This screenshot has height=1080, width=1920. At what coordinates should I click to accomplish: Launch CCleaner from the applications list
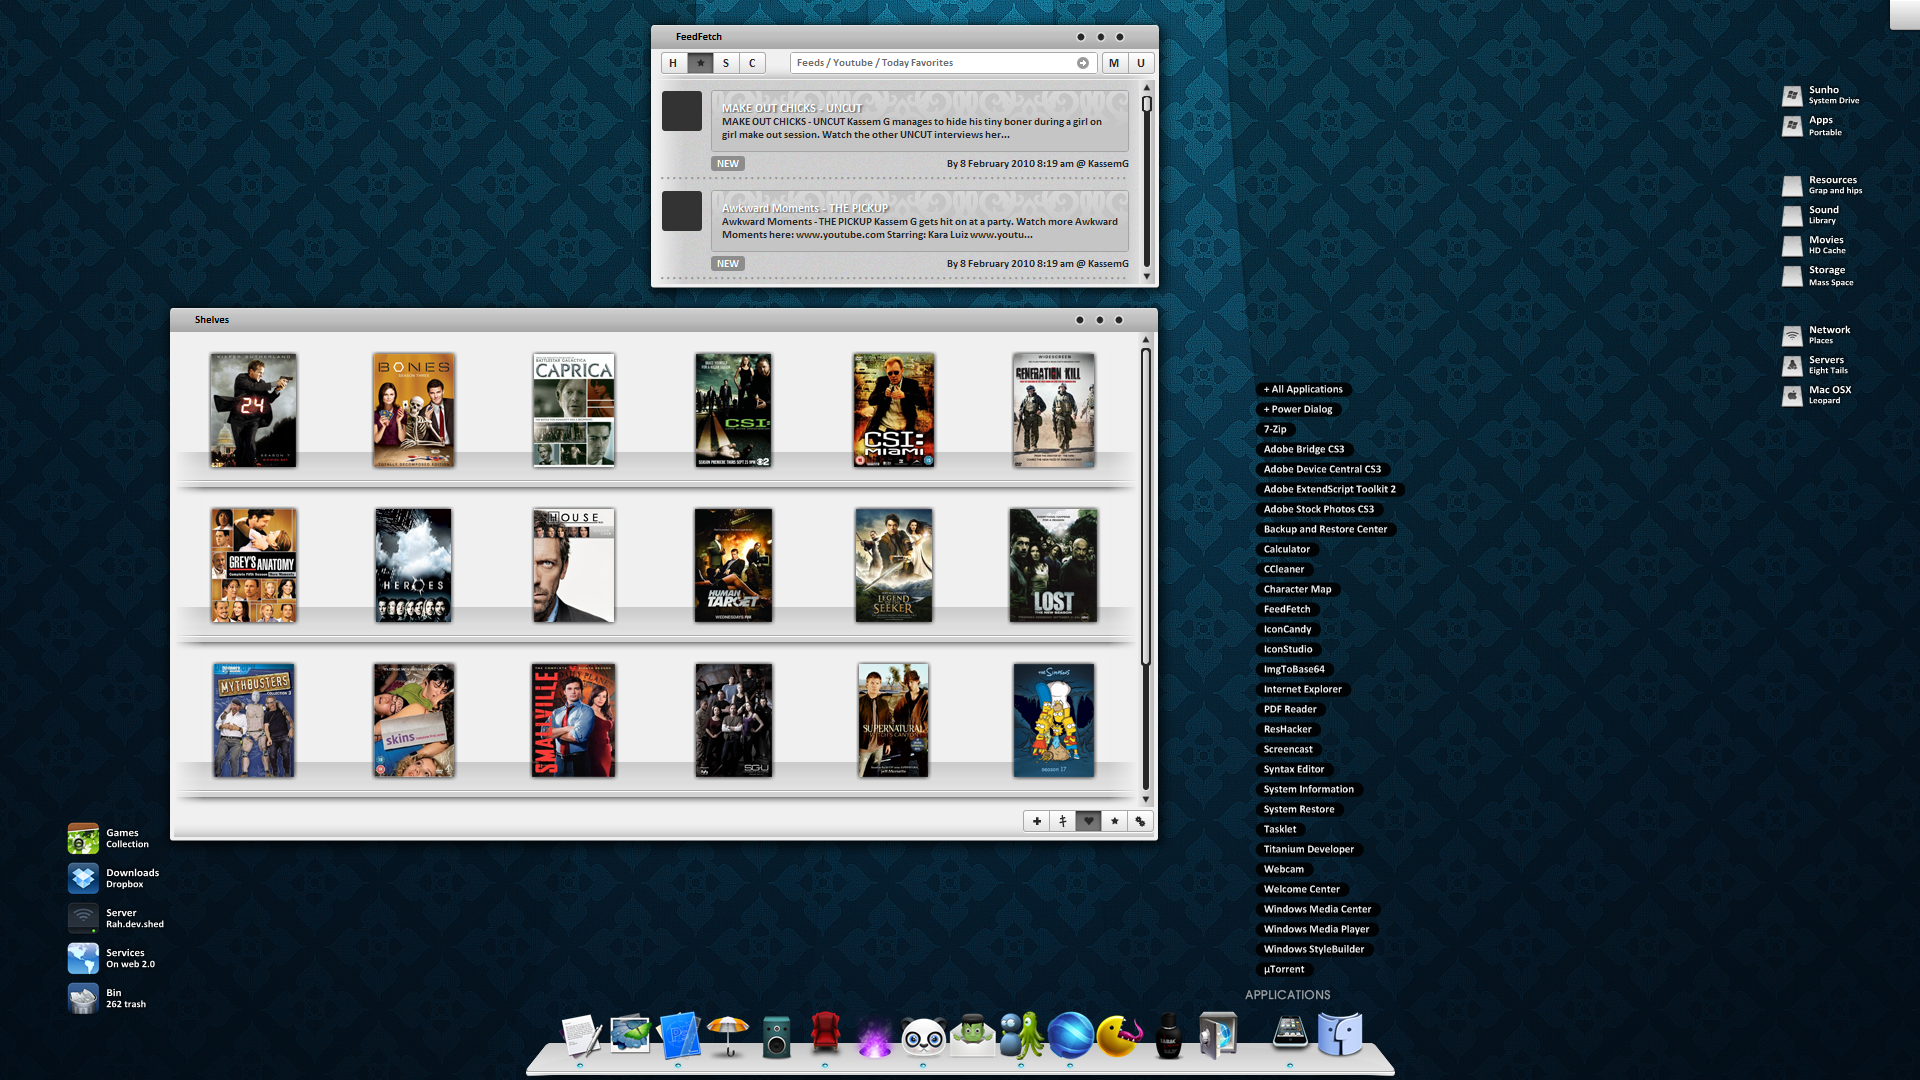(1284, 569)
